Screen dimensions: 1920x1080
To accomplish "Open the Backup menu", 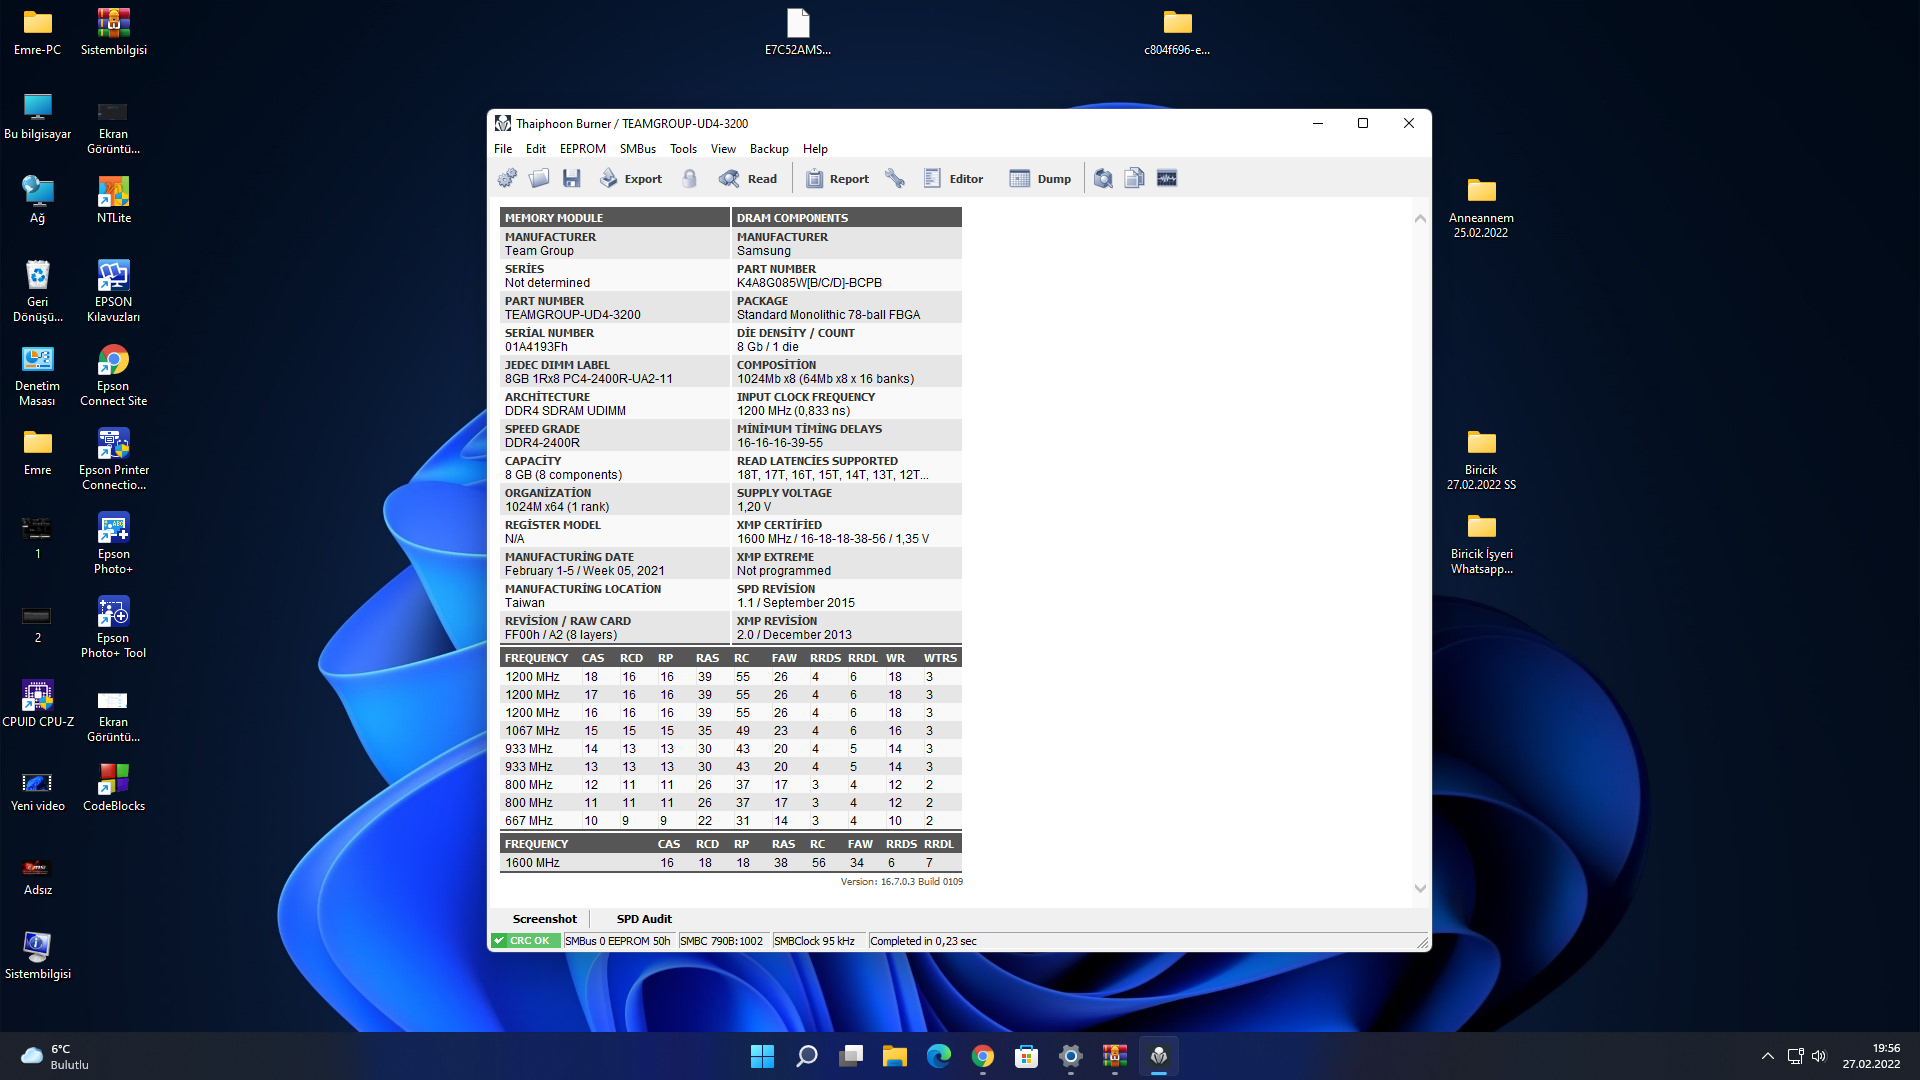I will click(x=769, y=149).
